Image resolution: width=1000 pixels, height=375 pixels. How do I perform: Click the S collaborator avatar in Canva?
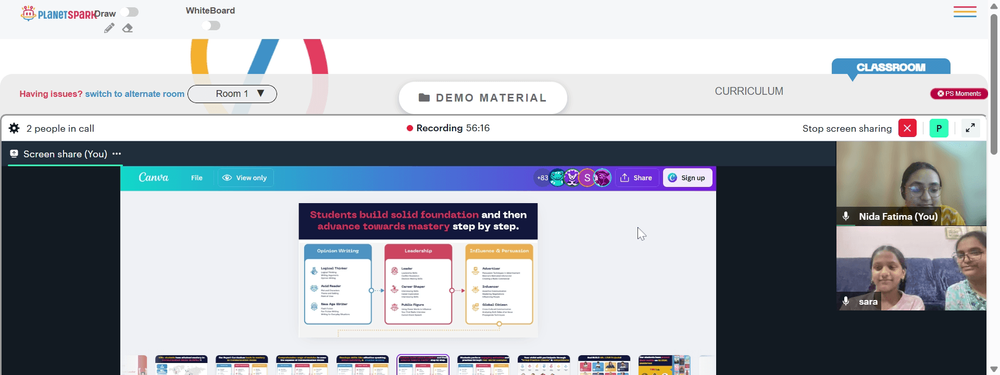[x=587, y=178]
